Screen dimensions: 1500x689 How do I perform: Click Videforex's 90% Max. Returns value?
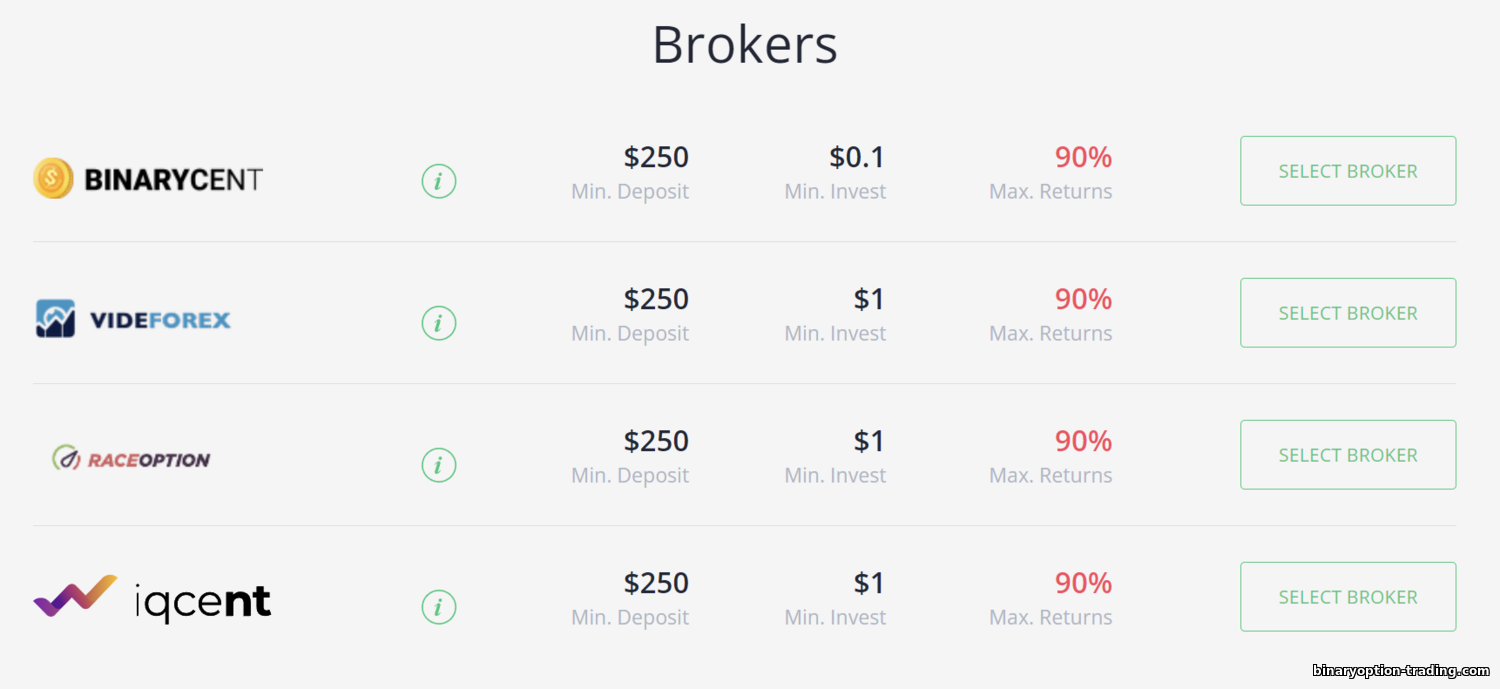pyautogui.click(x=1083, y=299)
